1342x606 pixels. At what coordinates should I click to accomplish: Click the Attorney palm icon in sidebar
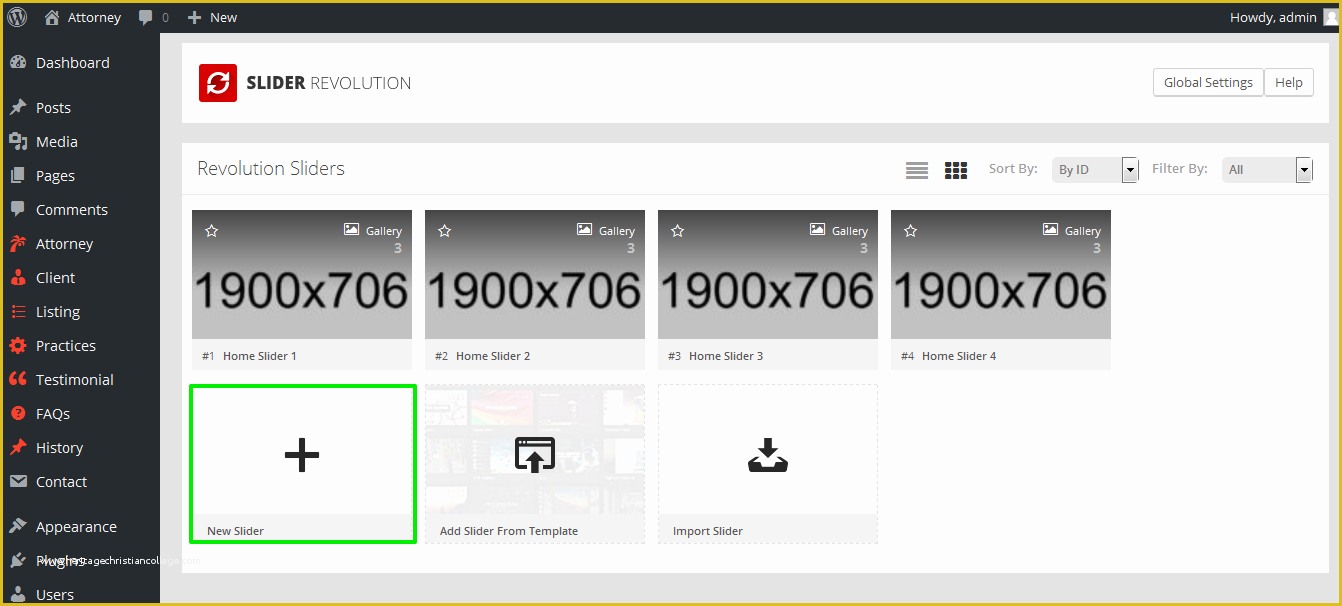click(x=18, y=243)
